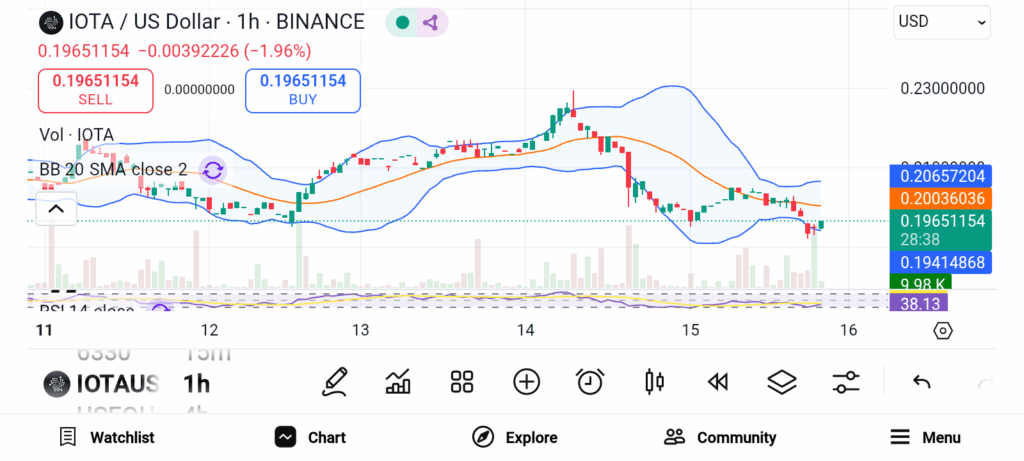Change chart type via the candlestick icon
This screenshot has height=461, width=1024.
point(655,381)
